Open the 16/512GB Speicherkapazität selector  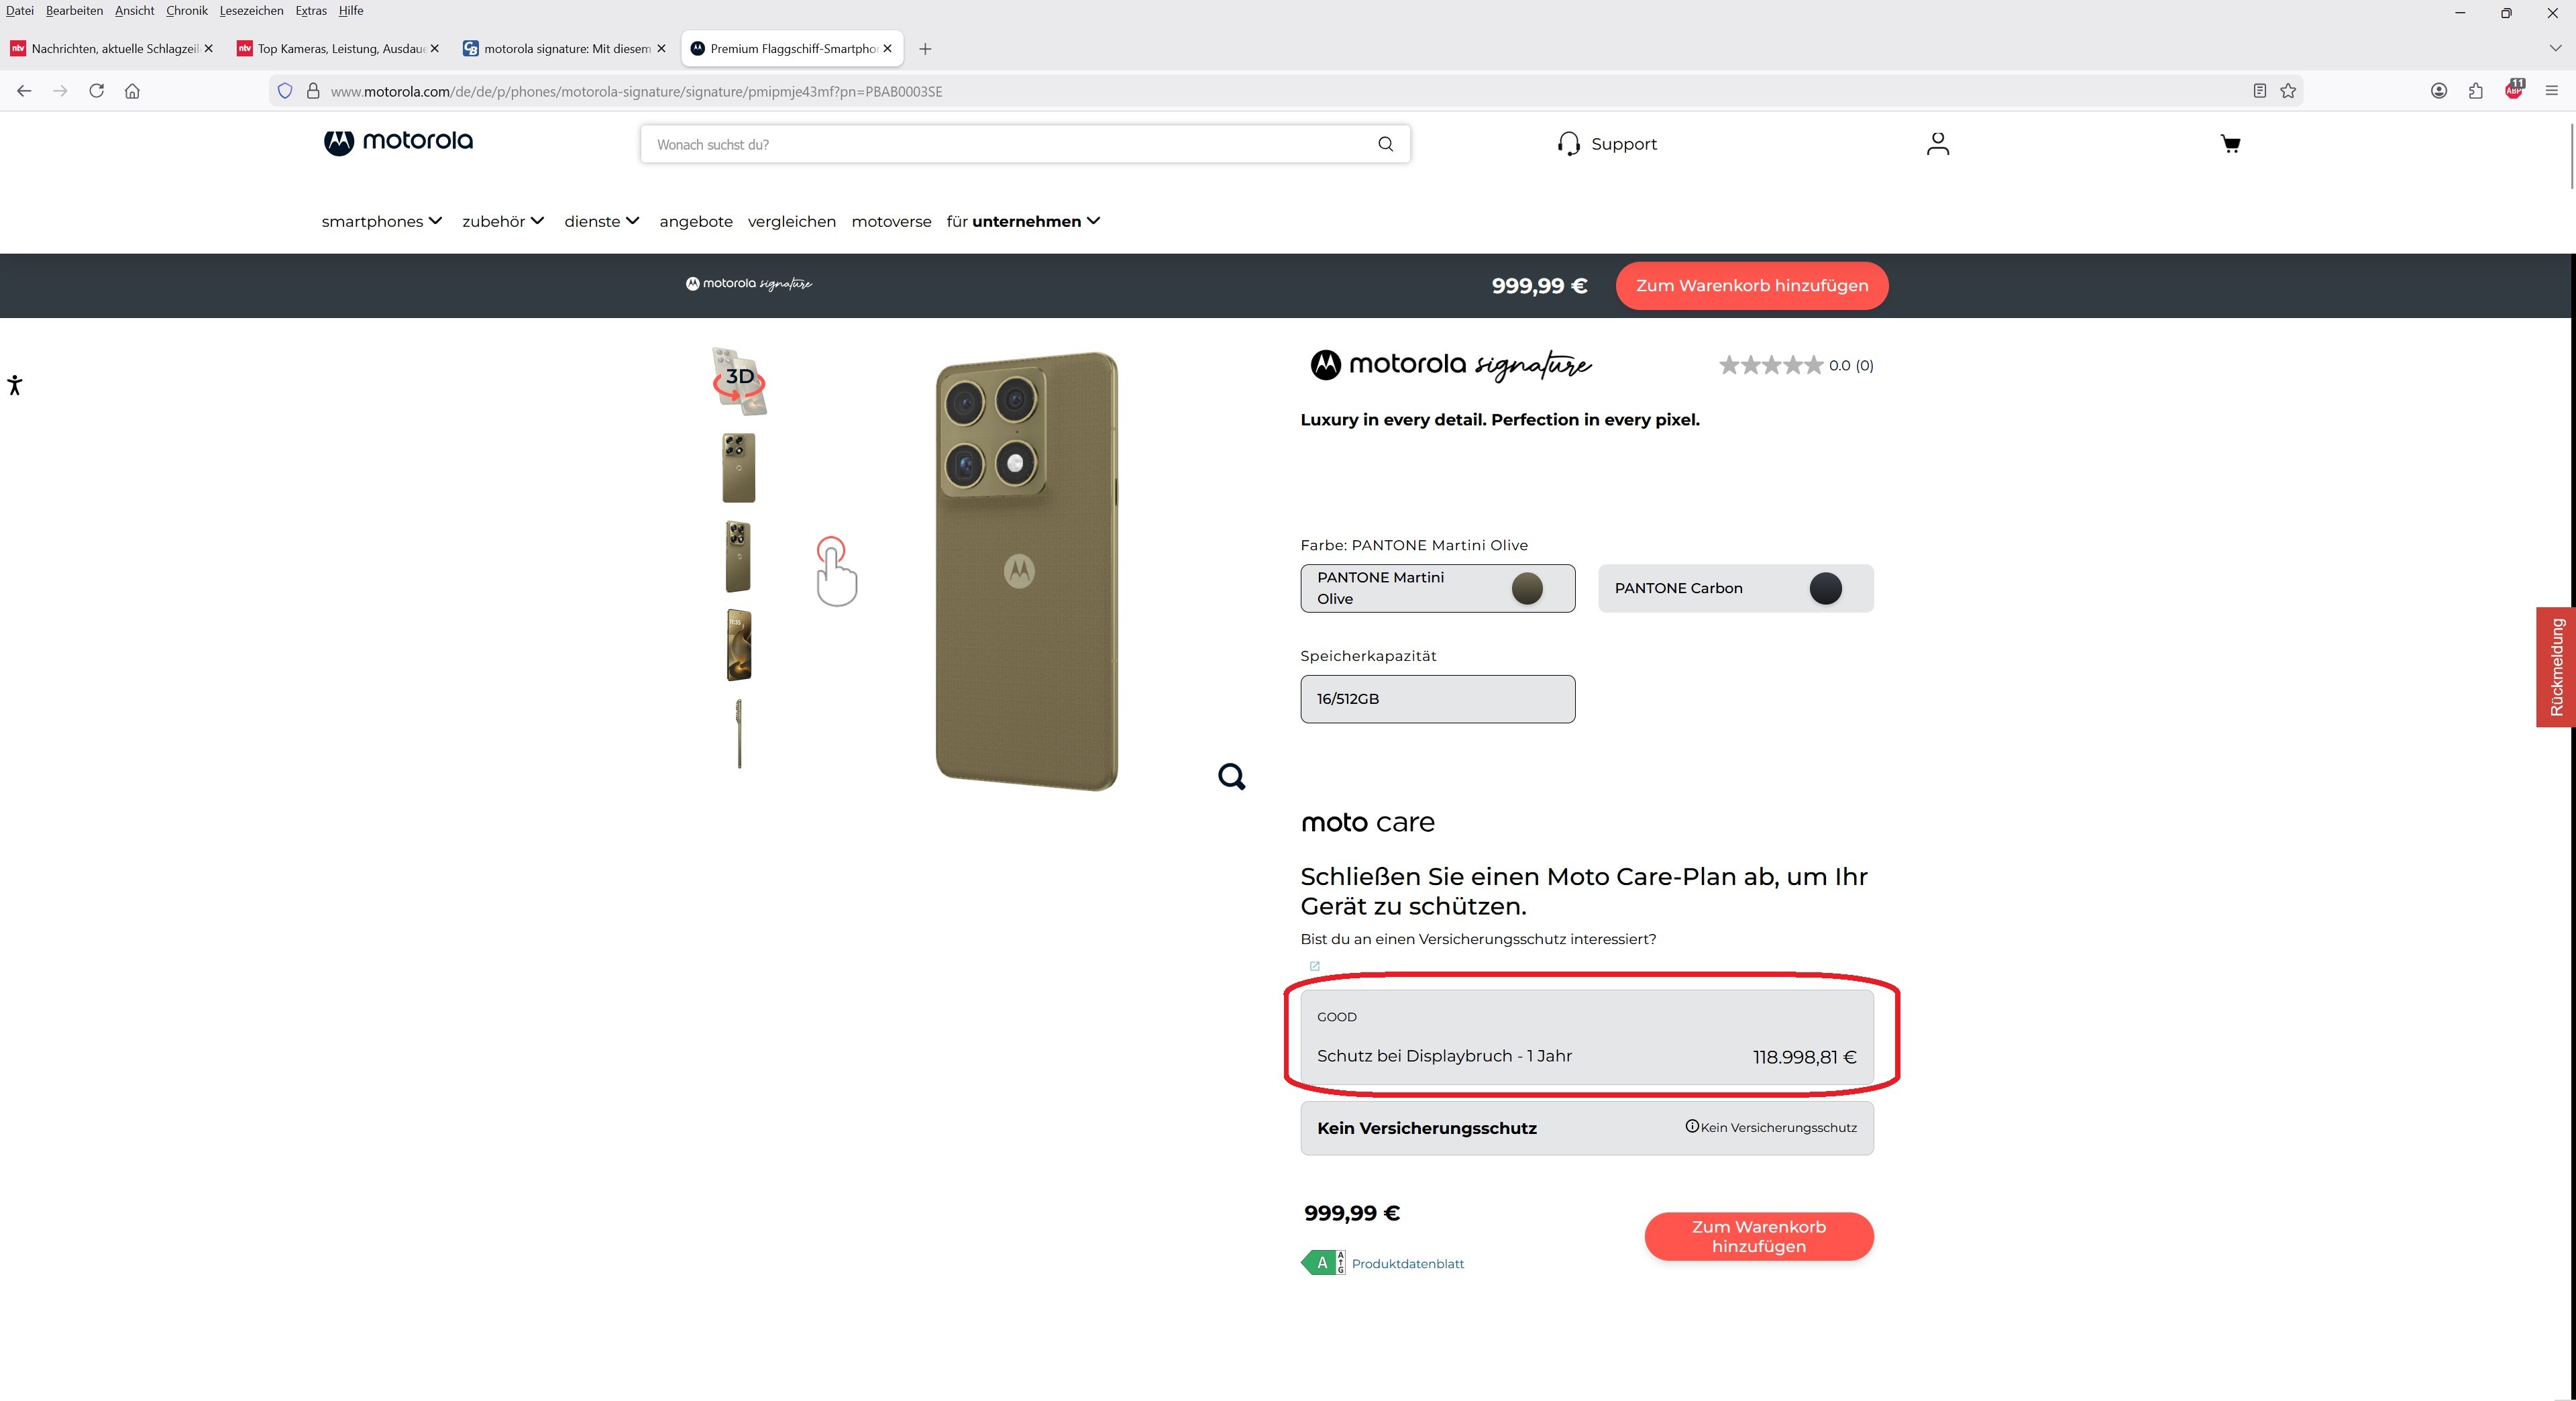point(1437,698)
